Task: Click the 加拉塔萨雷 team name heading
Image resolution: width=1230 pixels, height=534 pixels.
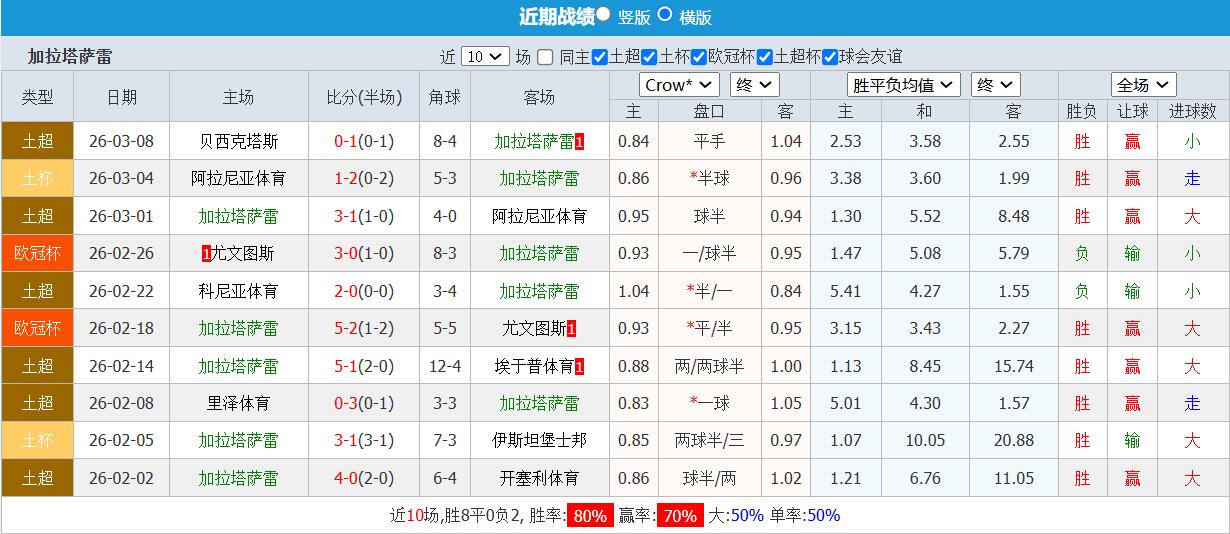Action: point(70,57)
